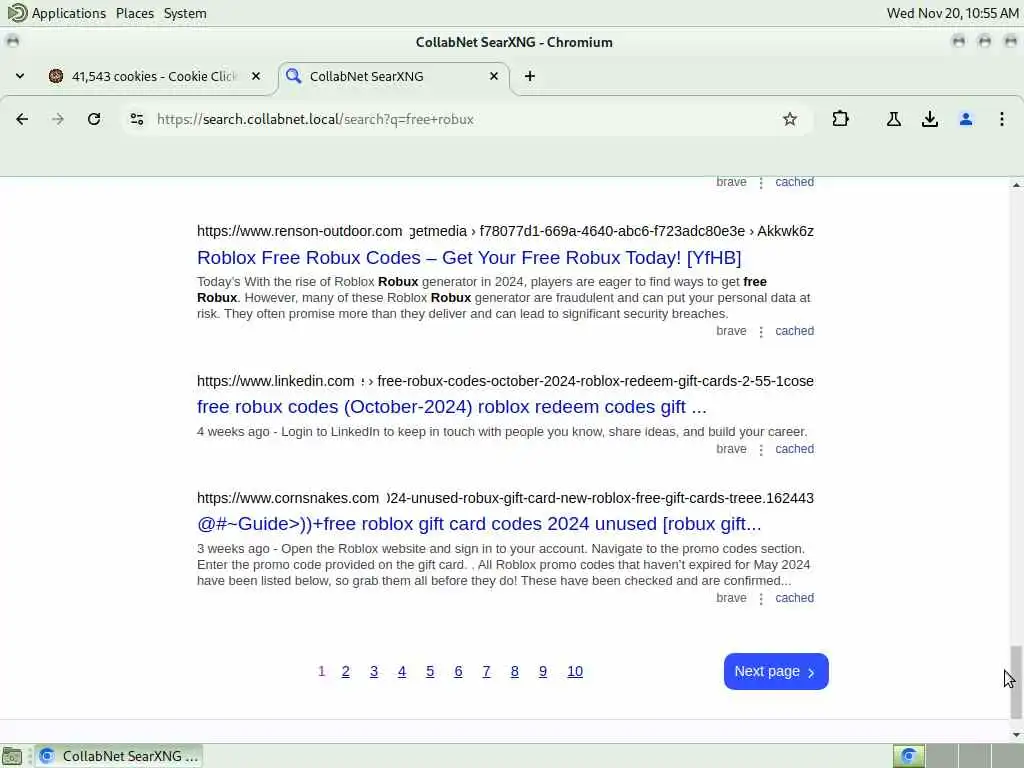Open the System menu
The height and width of the screenshot is (768, 1024).
185,13
